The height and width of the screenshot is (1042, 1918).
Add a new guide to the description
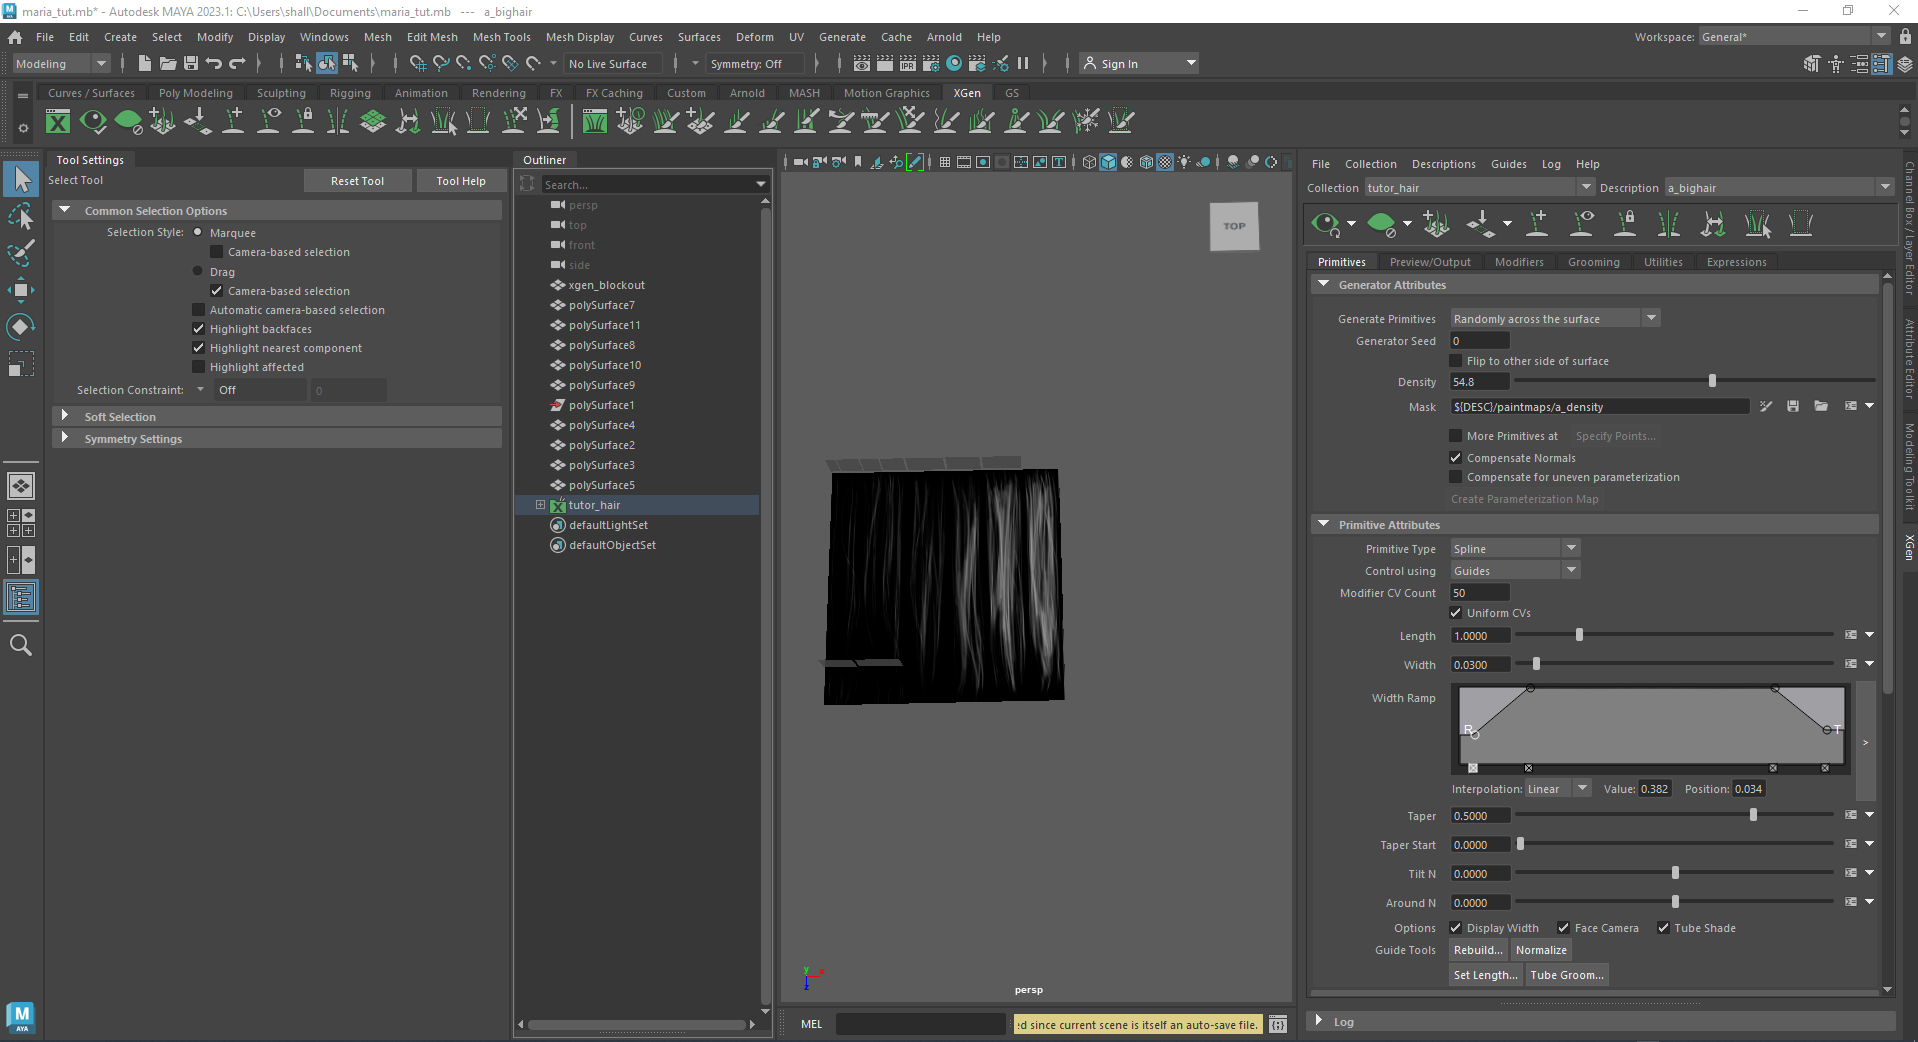click(x=1538, y=223)
